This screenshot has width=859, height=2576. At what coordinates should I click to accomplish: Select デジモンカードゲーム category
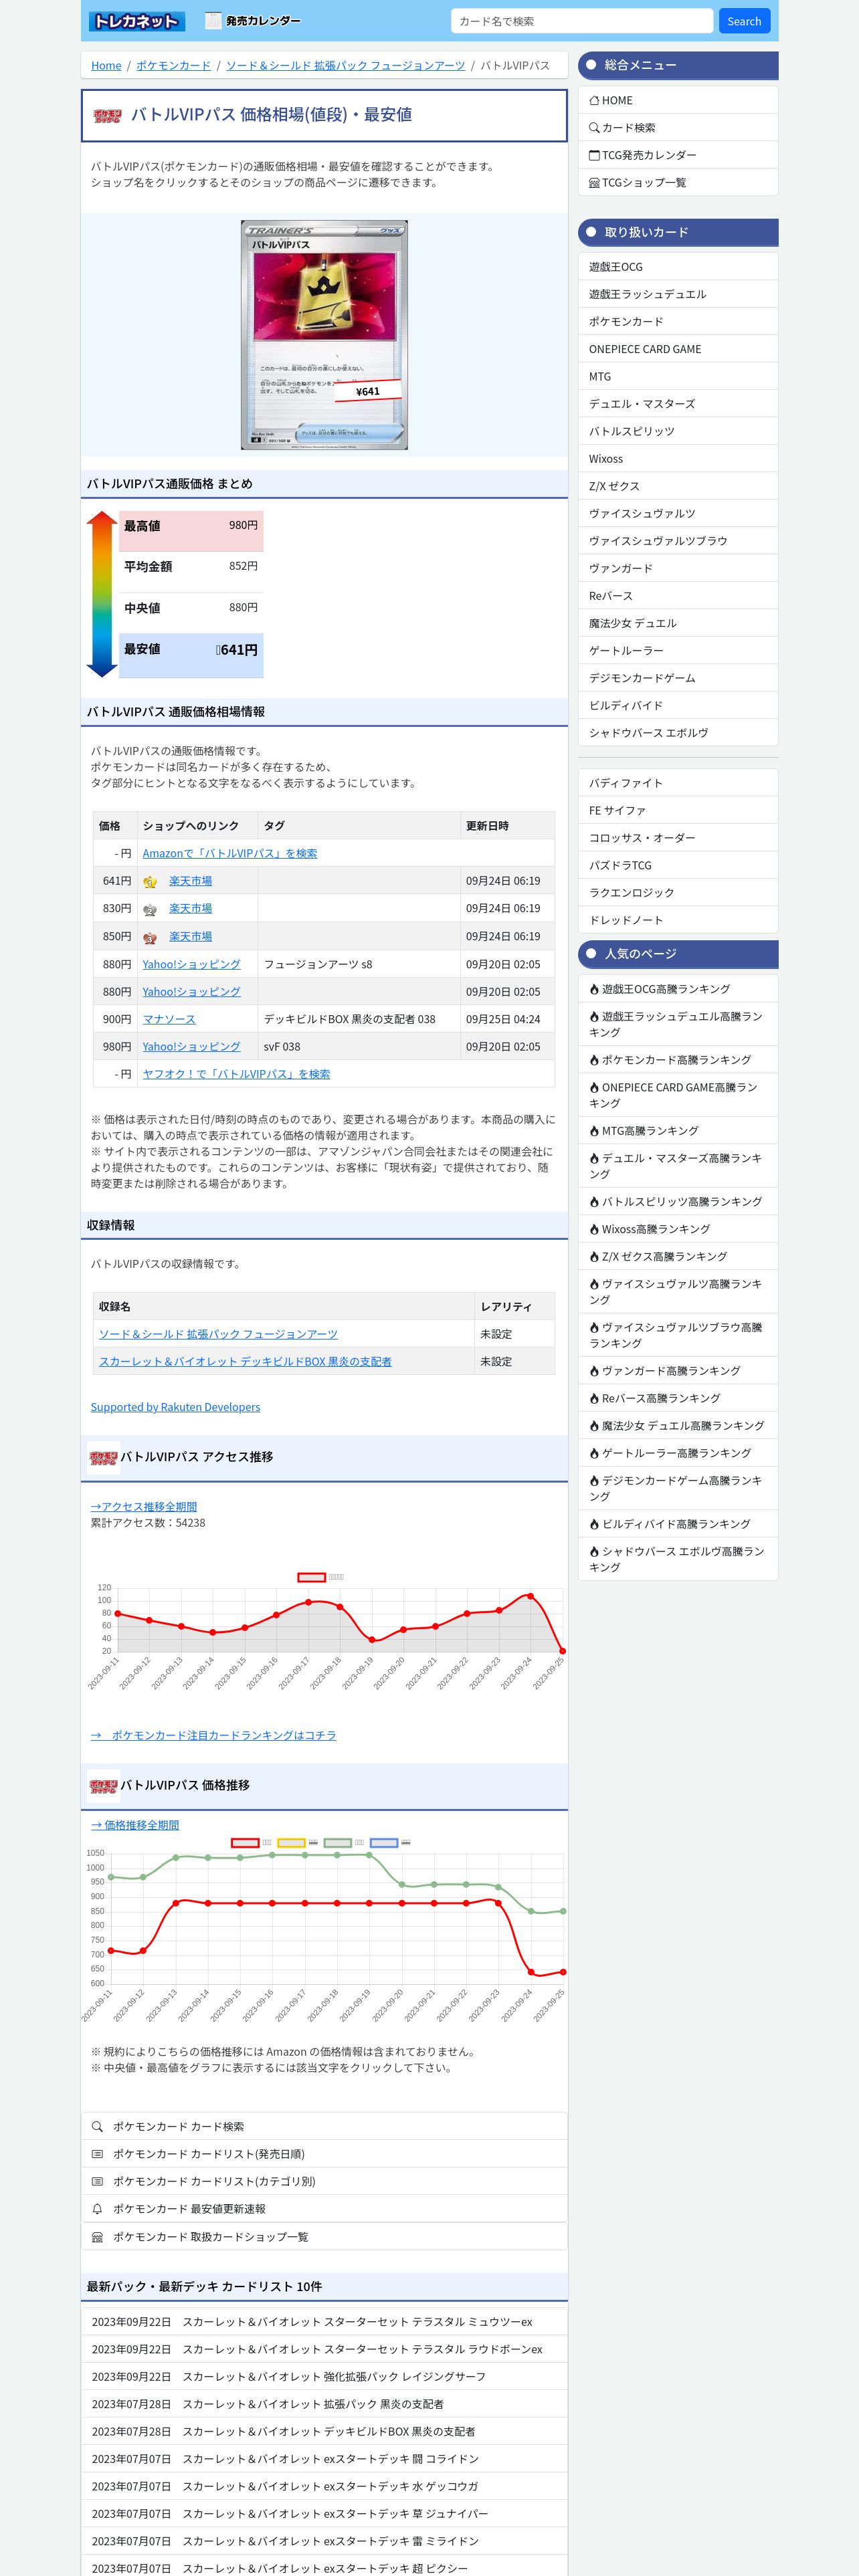coord(678,678)
